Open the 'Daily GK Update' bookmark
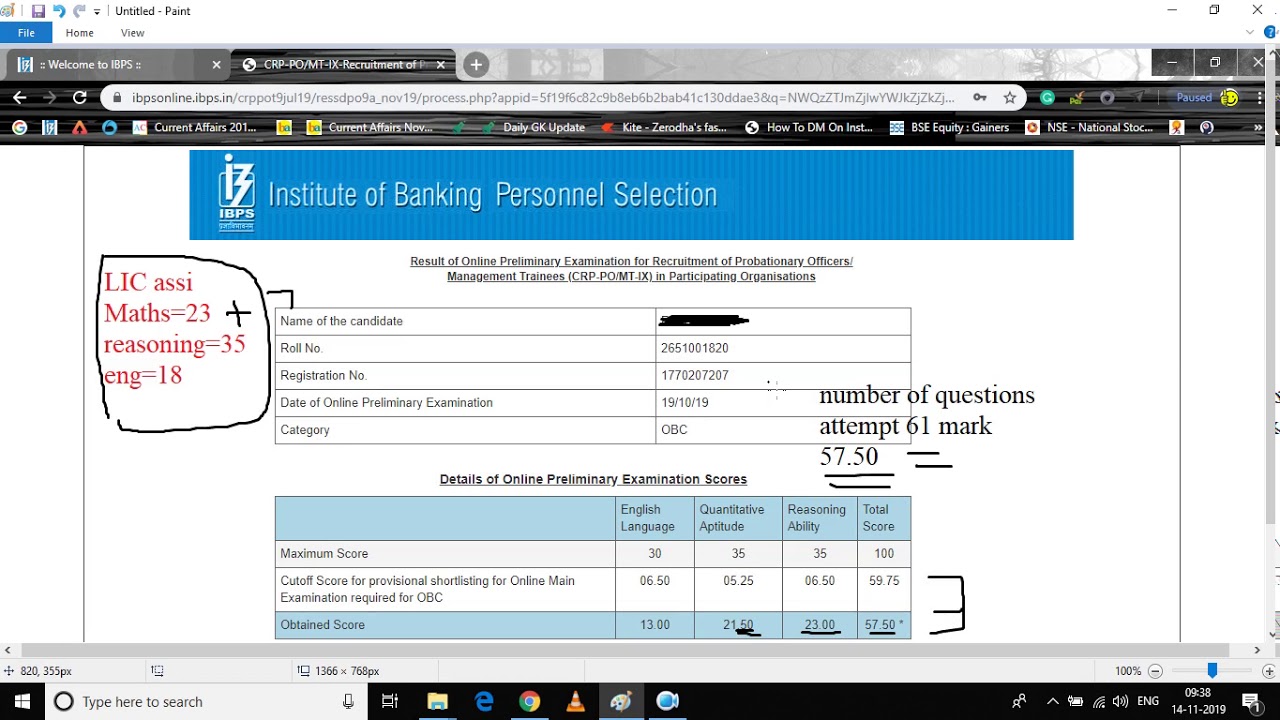Viewport: 1280px width, 720px height. coord(533,127)
